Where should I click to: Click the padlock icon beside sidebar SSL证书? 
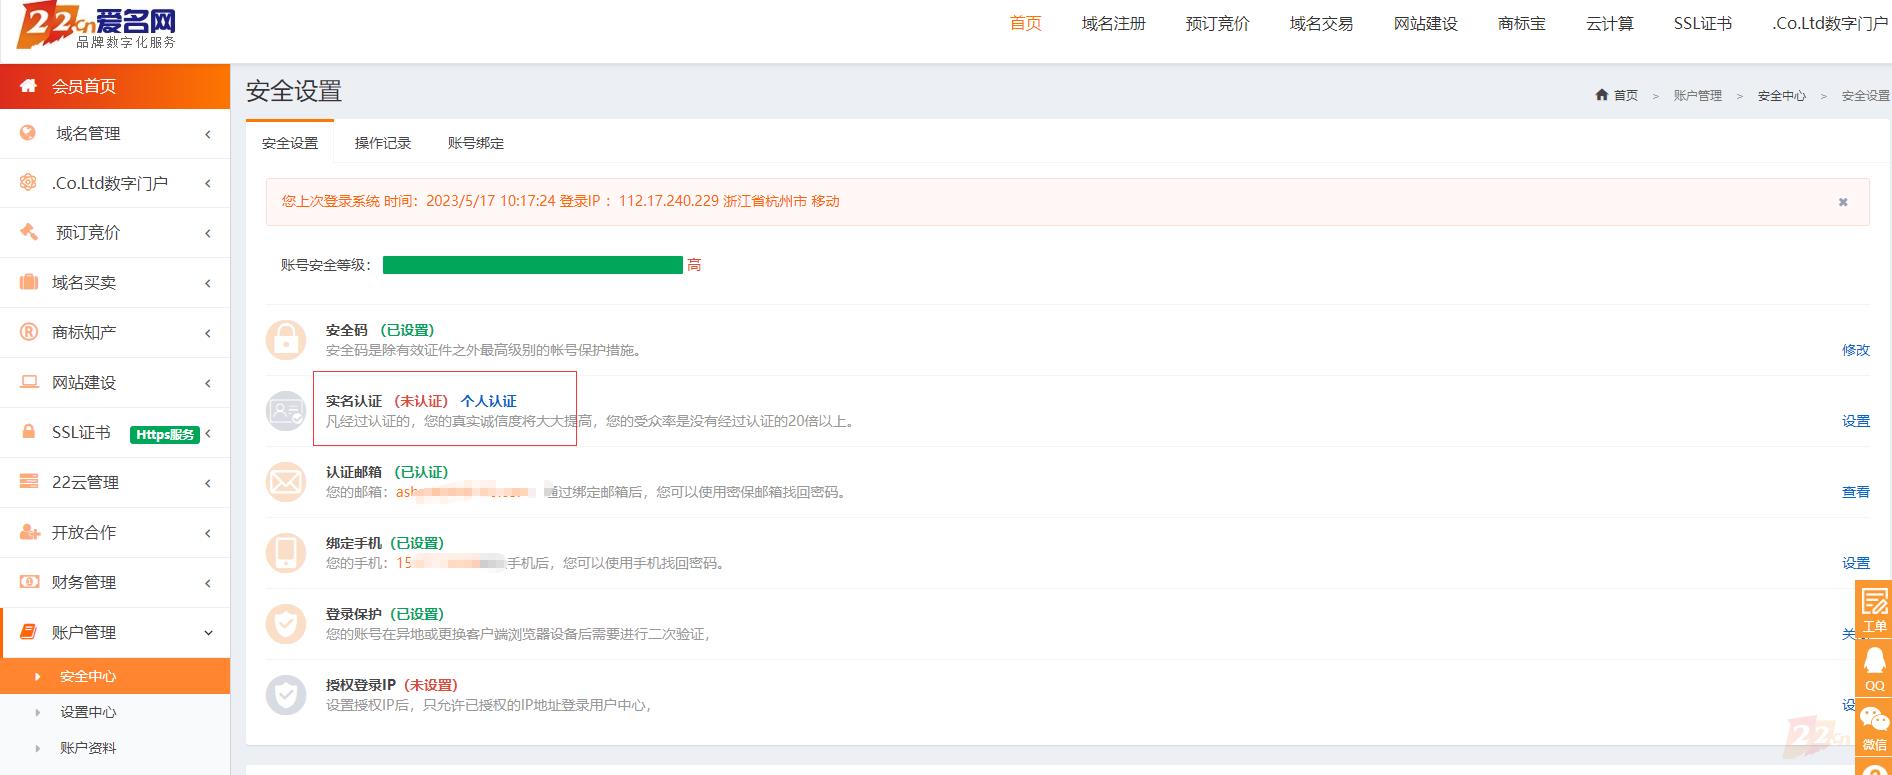pyautogui.click(x=29, y=432)
